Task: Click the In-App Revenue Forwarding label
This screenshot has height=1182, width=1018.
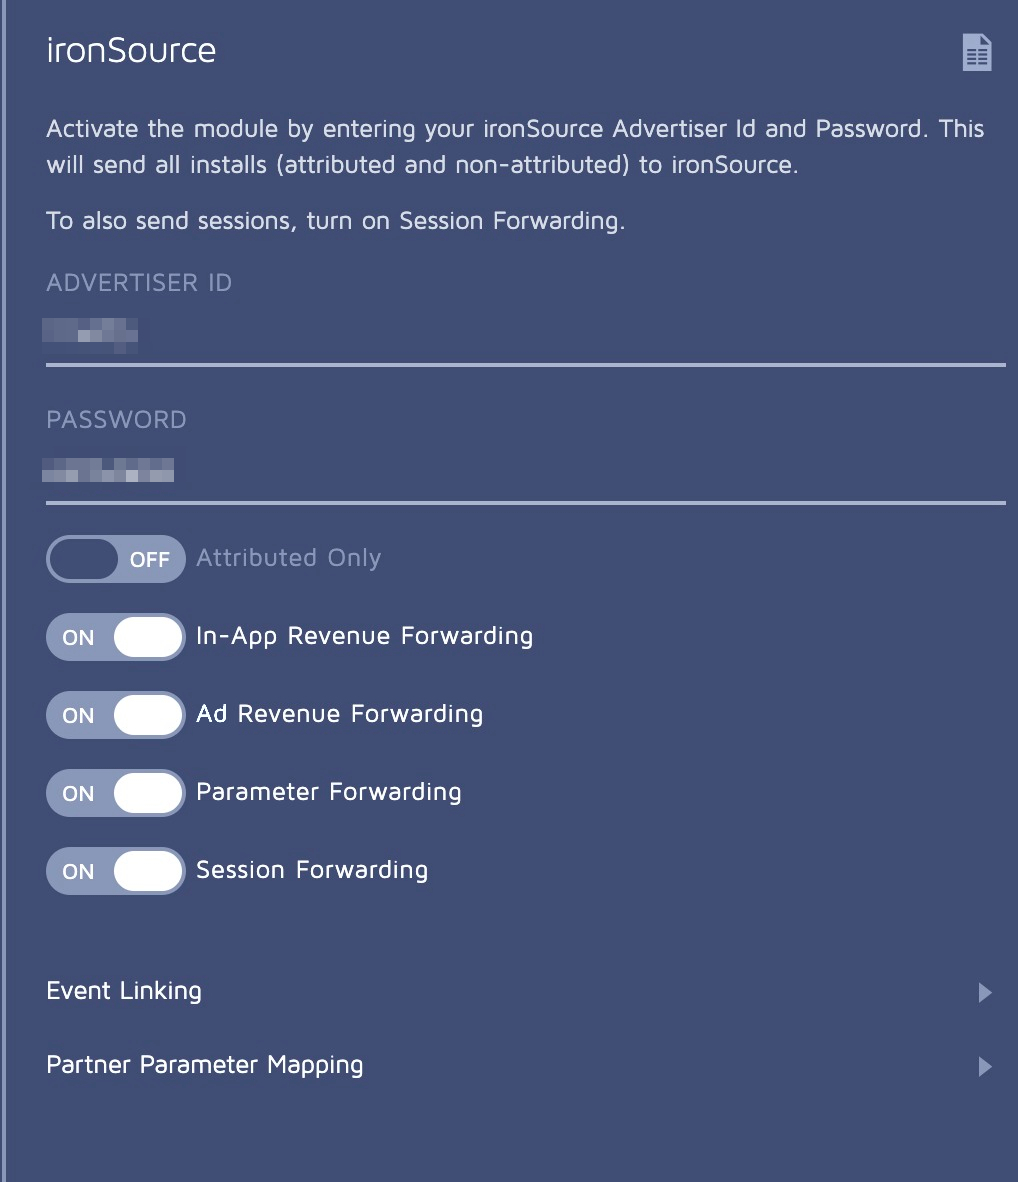Action: point(365,636)
